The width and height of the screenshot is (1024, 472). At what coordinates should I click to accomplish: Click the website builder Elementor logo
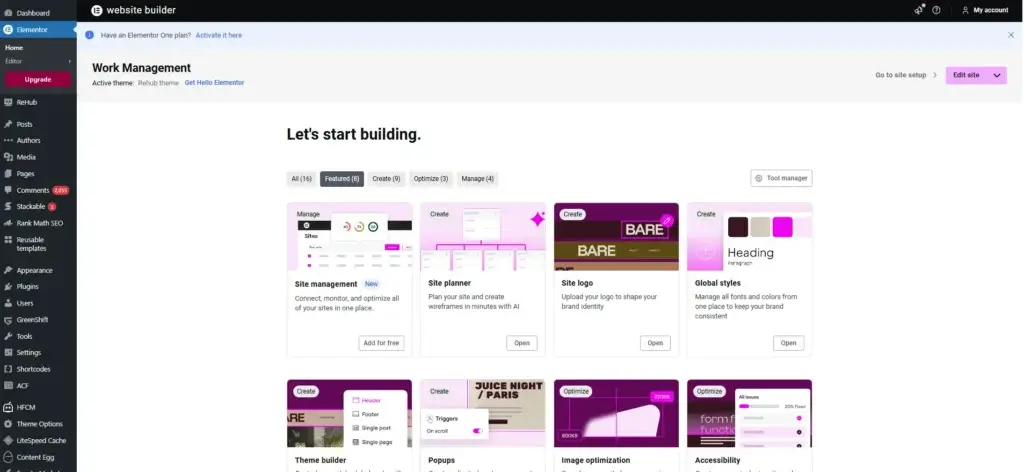[x=97, y=10]
